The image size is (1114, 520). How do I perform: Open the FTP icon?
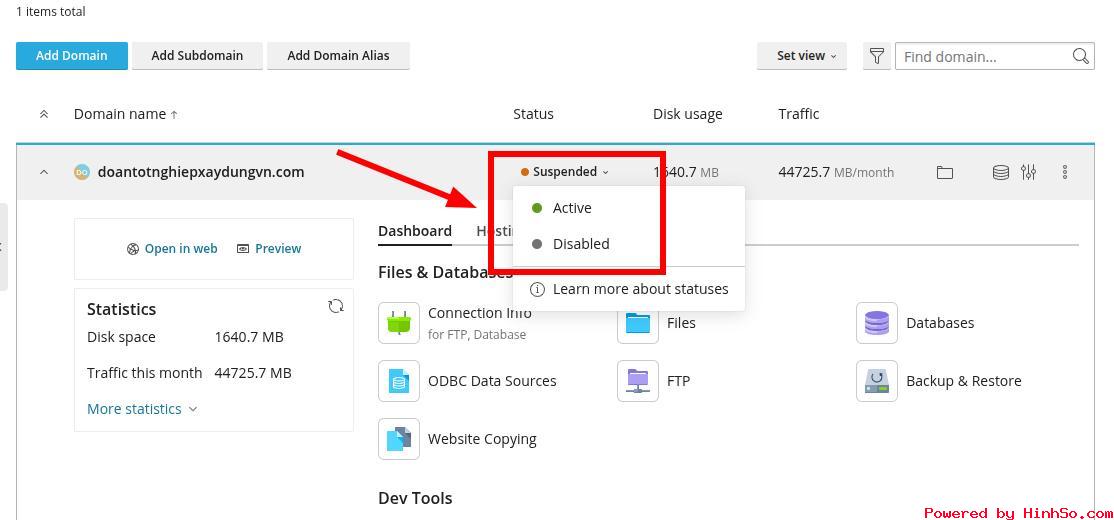click(637, 381)
